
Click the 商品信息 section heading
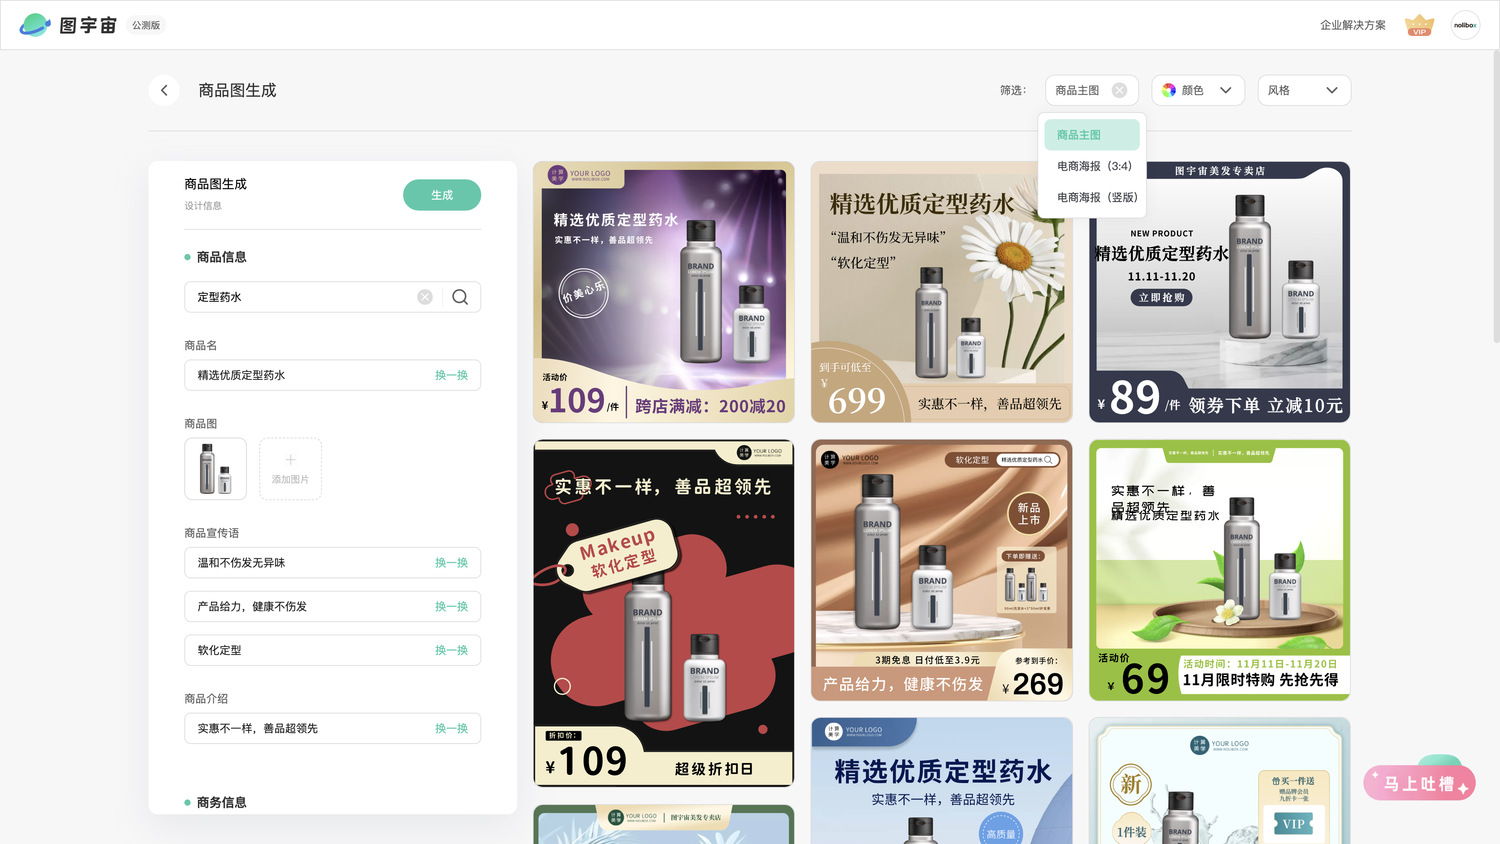pos(221,257)
